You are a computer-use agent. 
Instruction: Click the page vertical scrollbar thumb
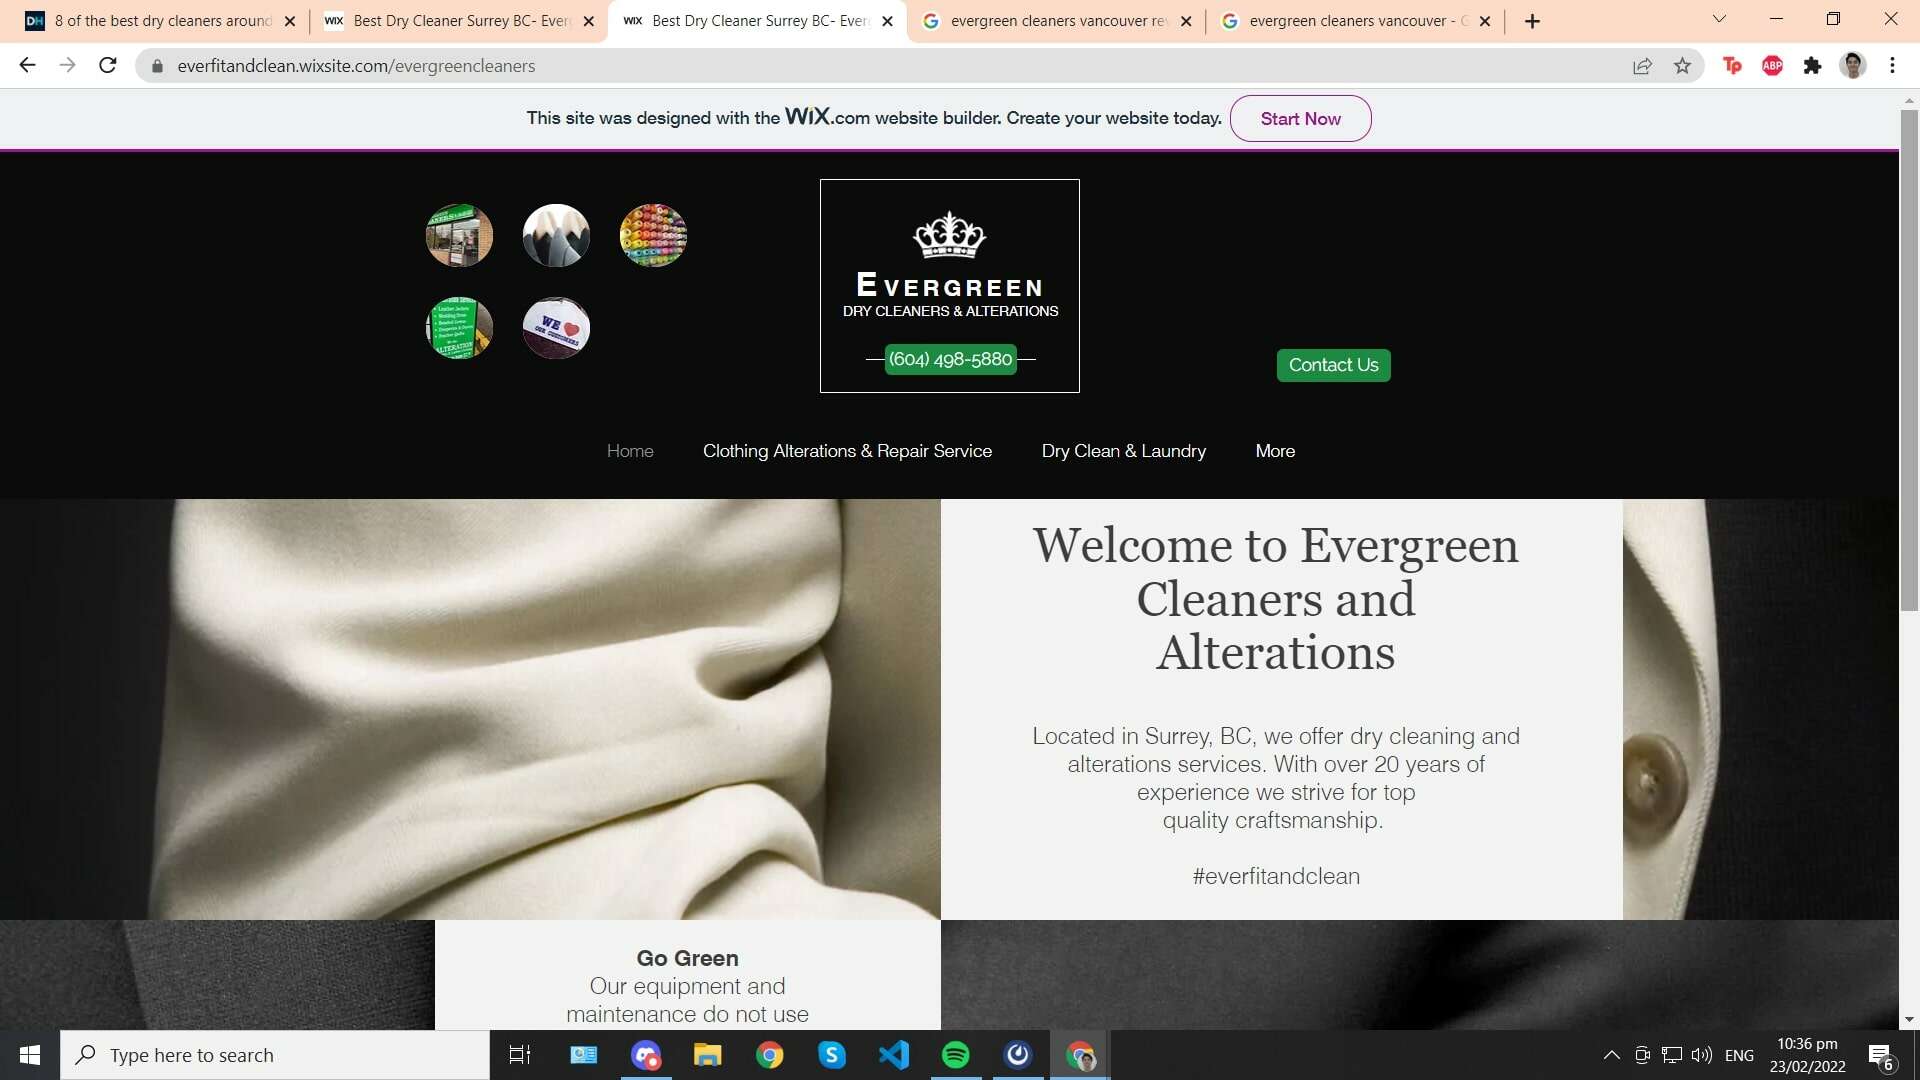coord(1909,360)
